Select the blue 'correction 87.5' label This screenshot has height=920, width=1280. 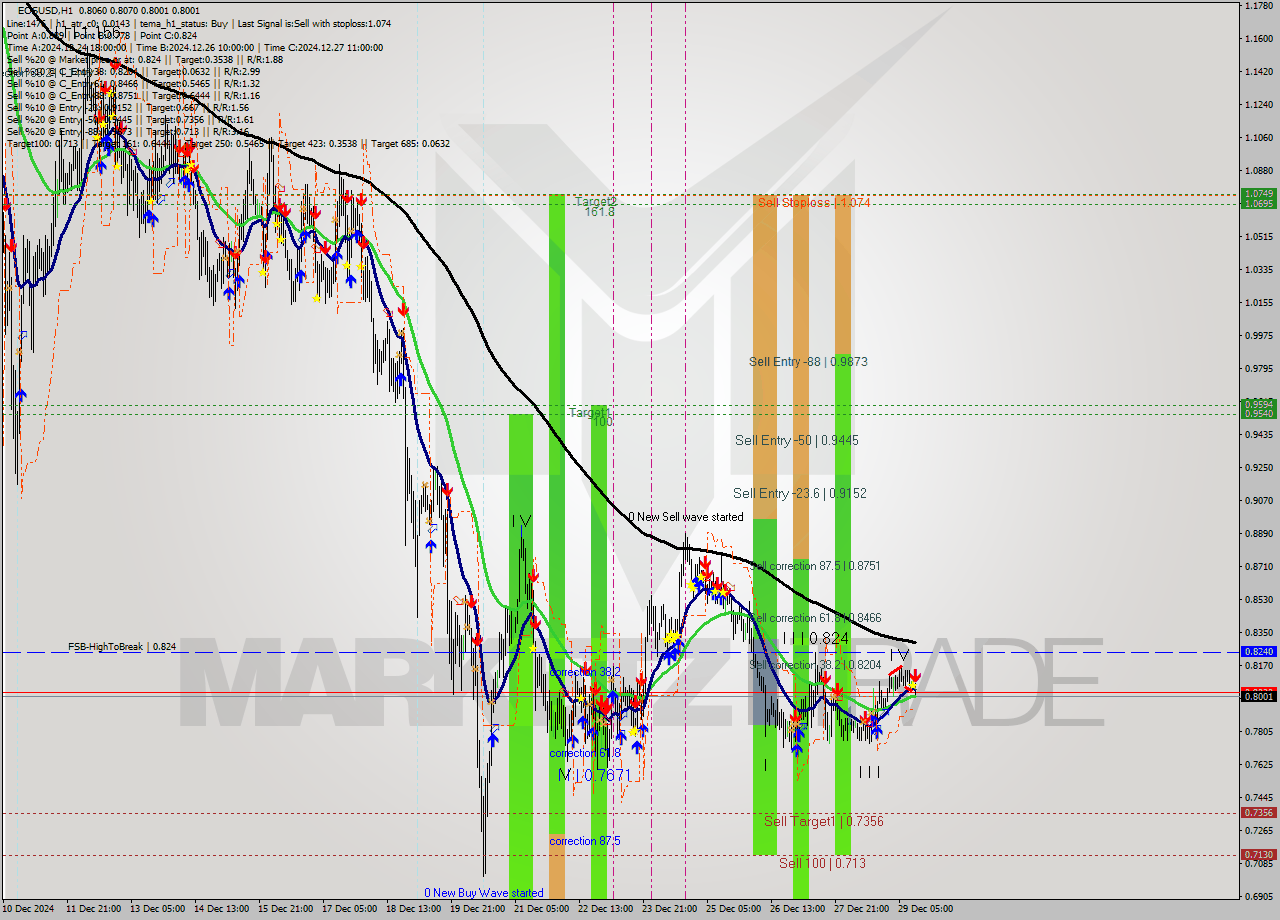pyautogui.click(x=585, y=841)
